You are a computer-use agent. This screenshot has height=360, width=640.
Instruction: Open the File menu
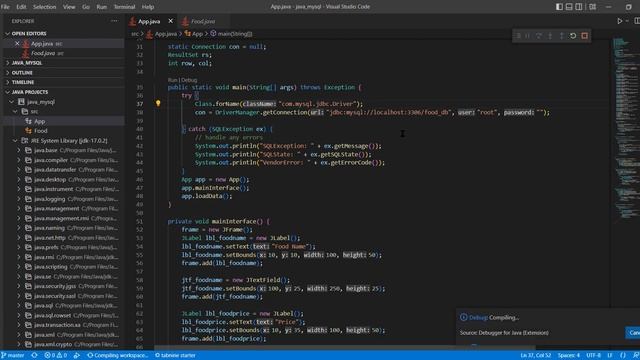click(5, 7)
